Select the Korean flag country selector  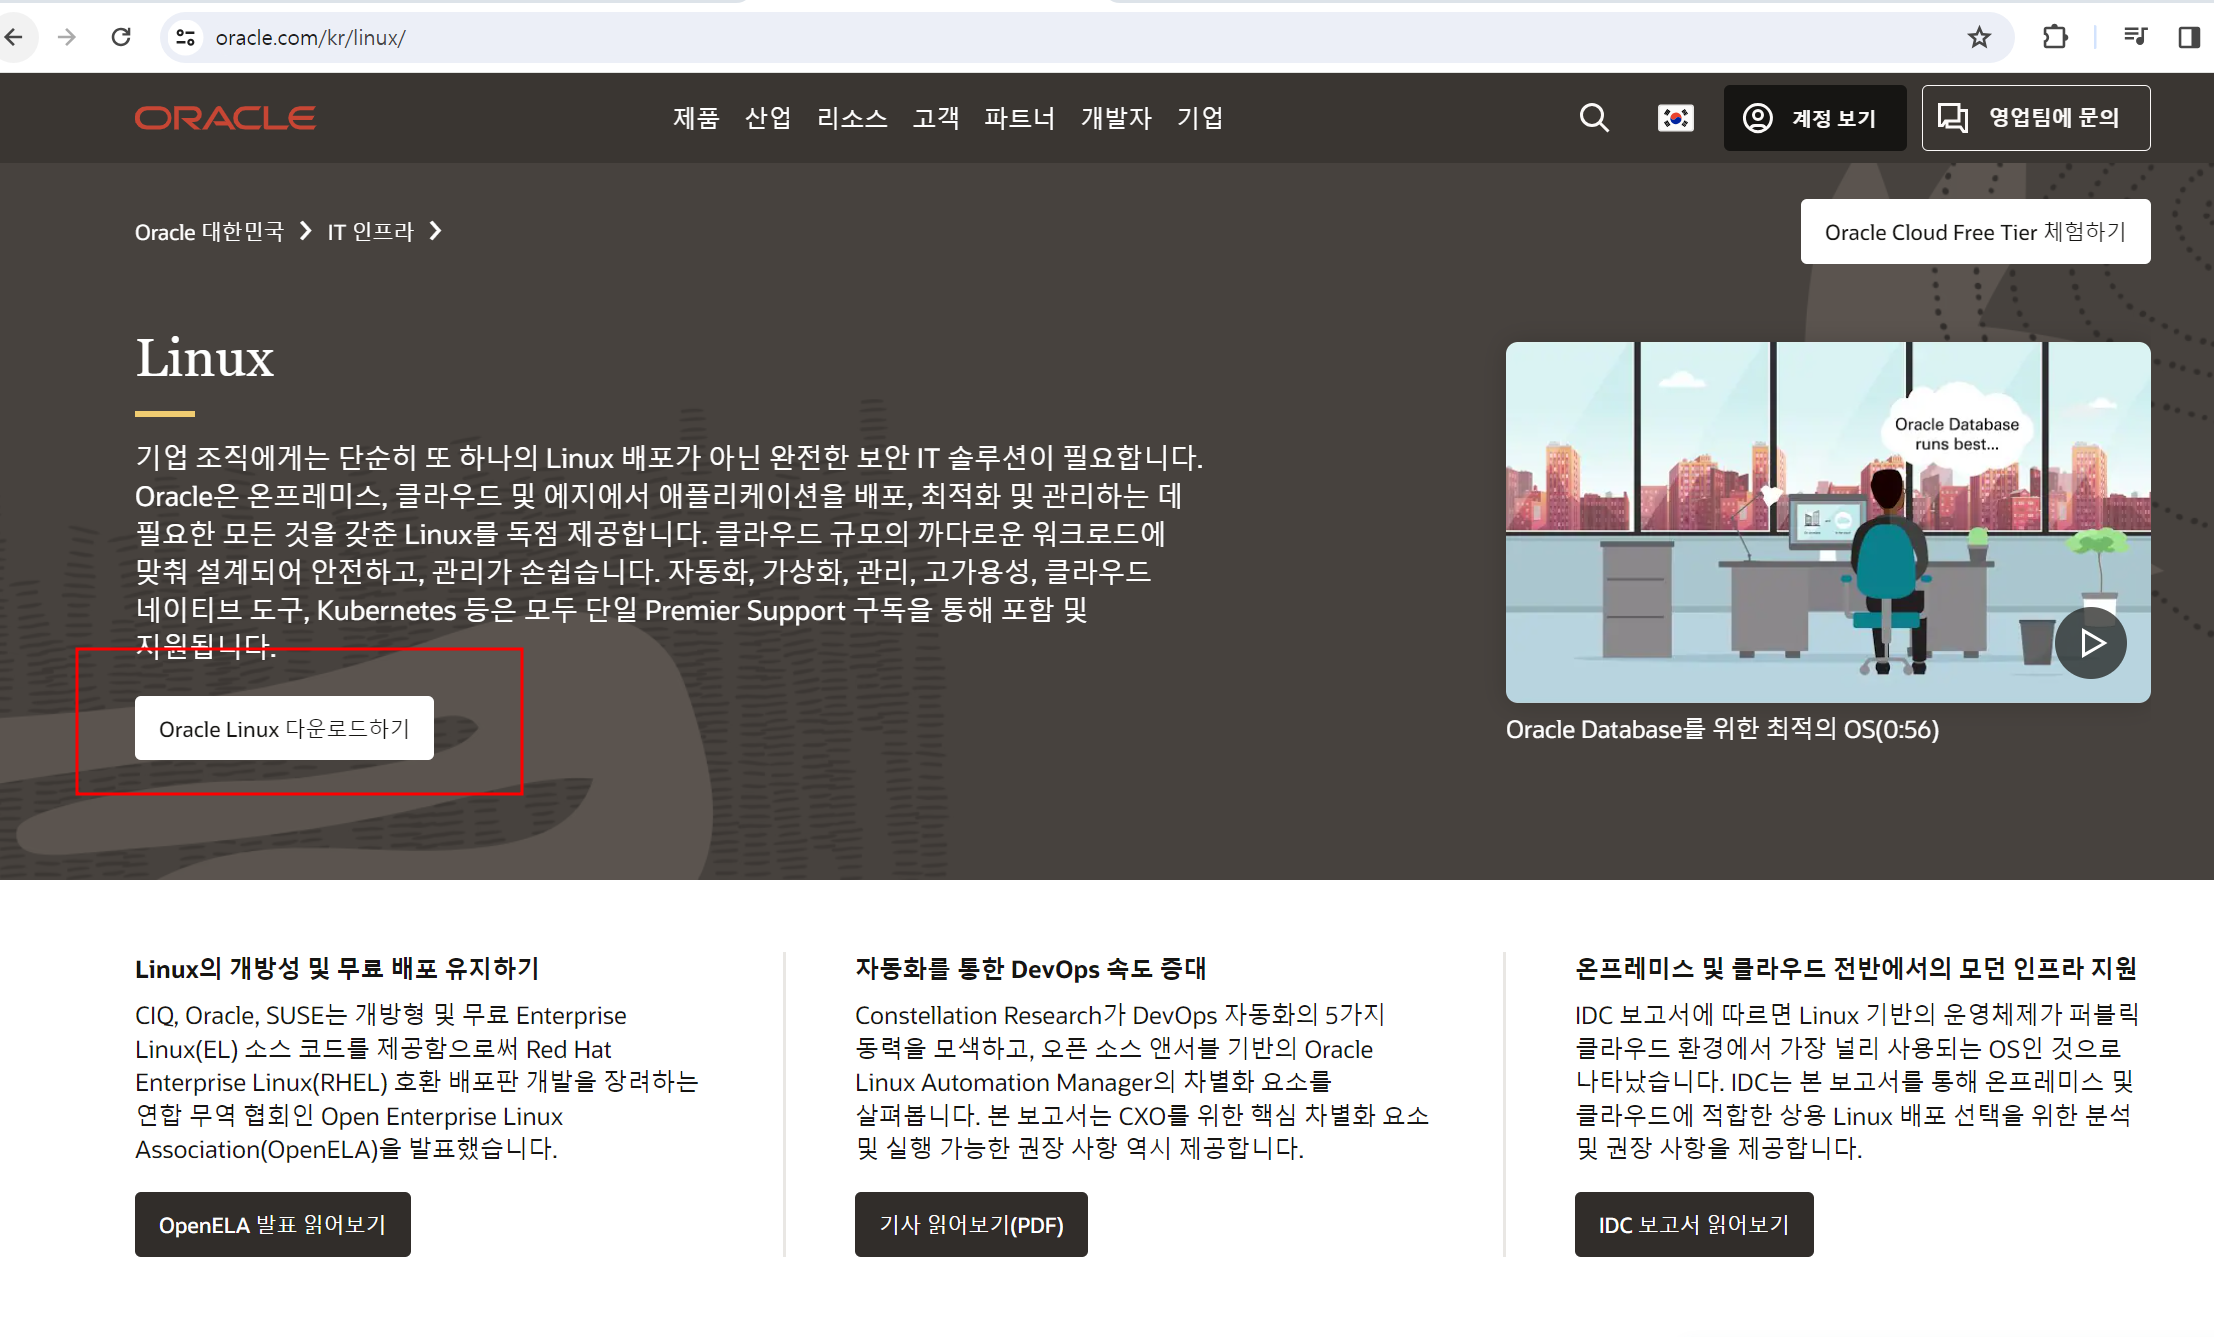(x=1675, y=118)
